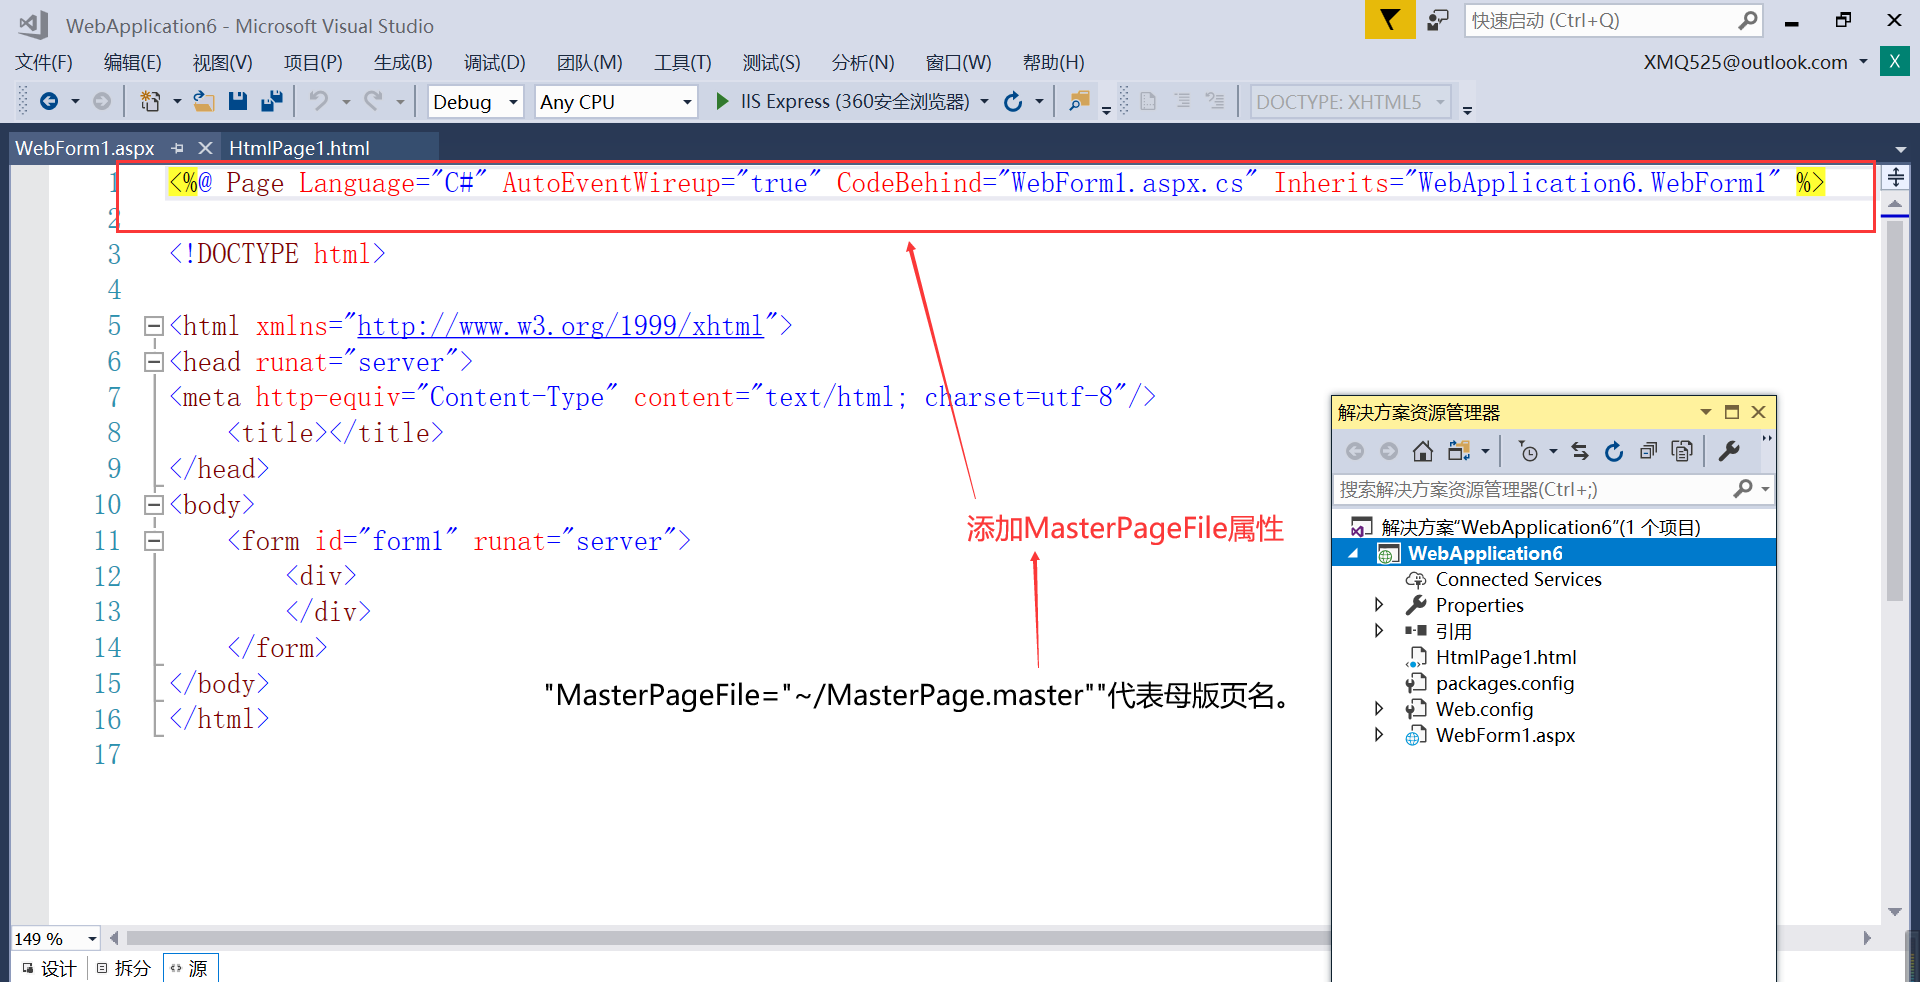Open Solution Explorer Properties with wrench icon

click(x=1729, y=451)
